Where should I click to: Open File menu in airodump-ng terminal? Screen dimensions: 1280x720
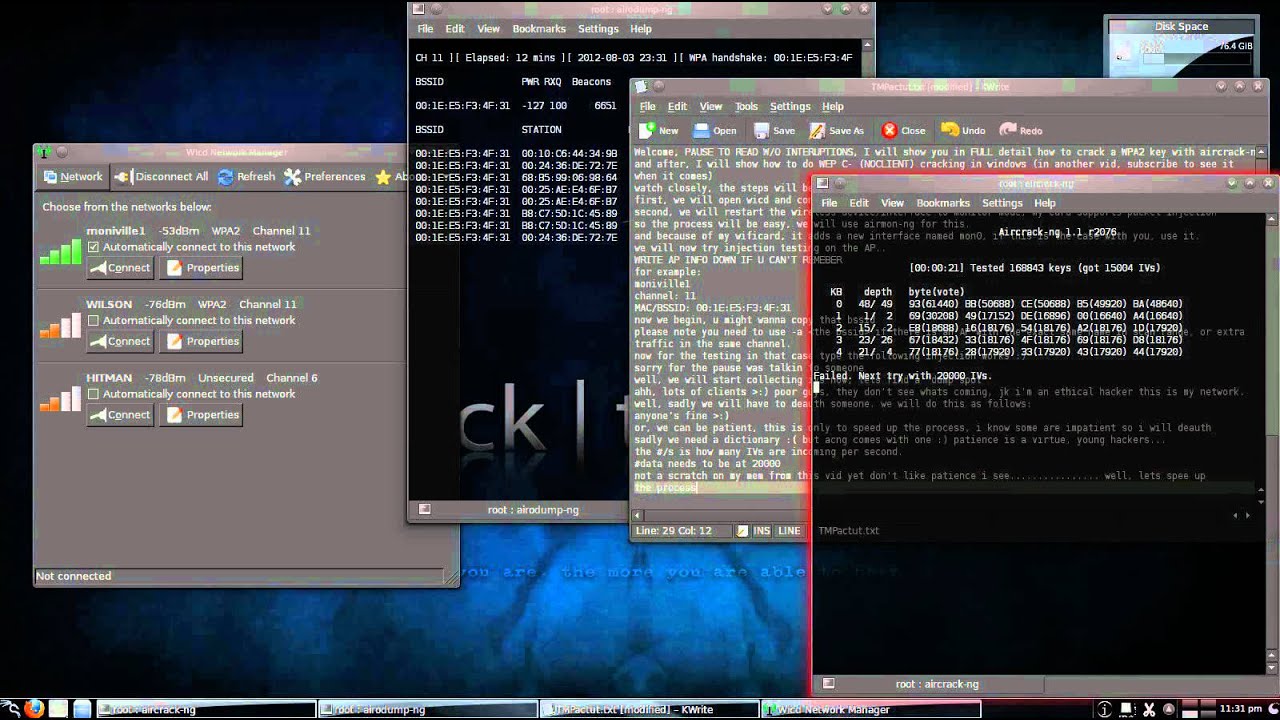(425, 29)
